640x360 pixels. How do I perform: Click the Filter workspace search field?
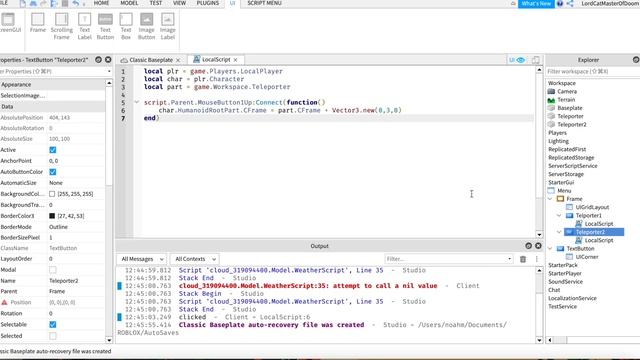click(593, 71)
